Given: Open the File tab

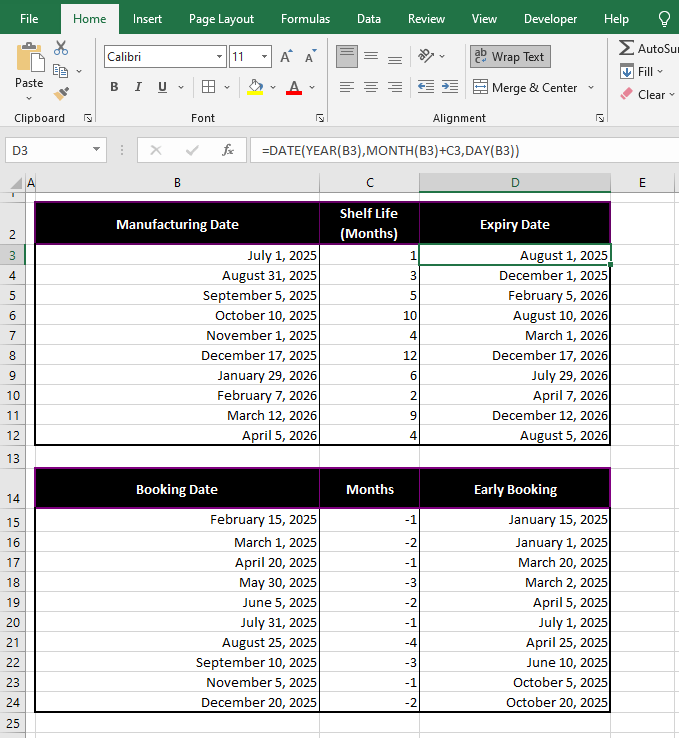Looking at the screenshot, I should point(29,19).
